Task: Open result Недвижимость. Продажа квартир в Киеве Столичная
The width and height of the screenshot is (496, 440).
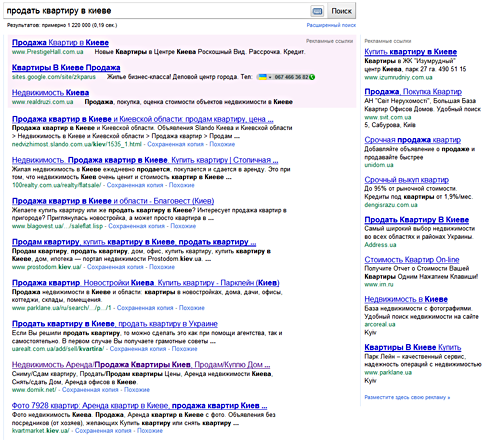Action: [145, 160]
